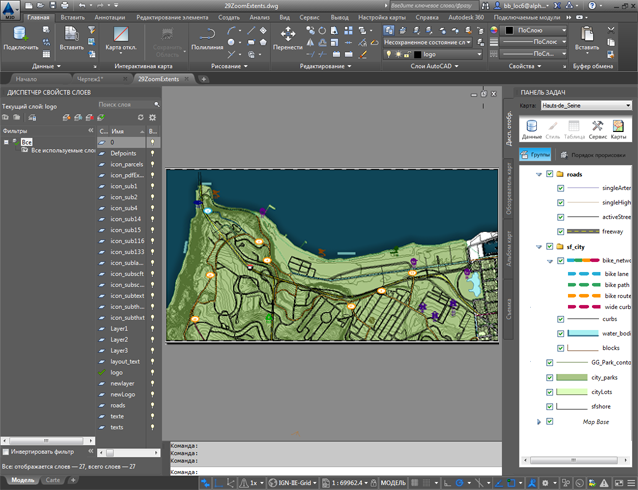Click the Карты icon in task pane

coord(619,128)
